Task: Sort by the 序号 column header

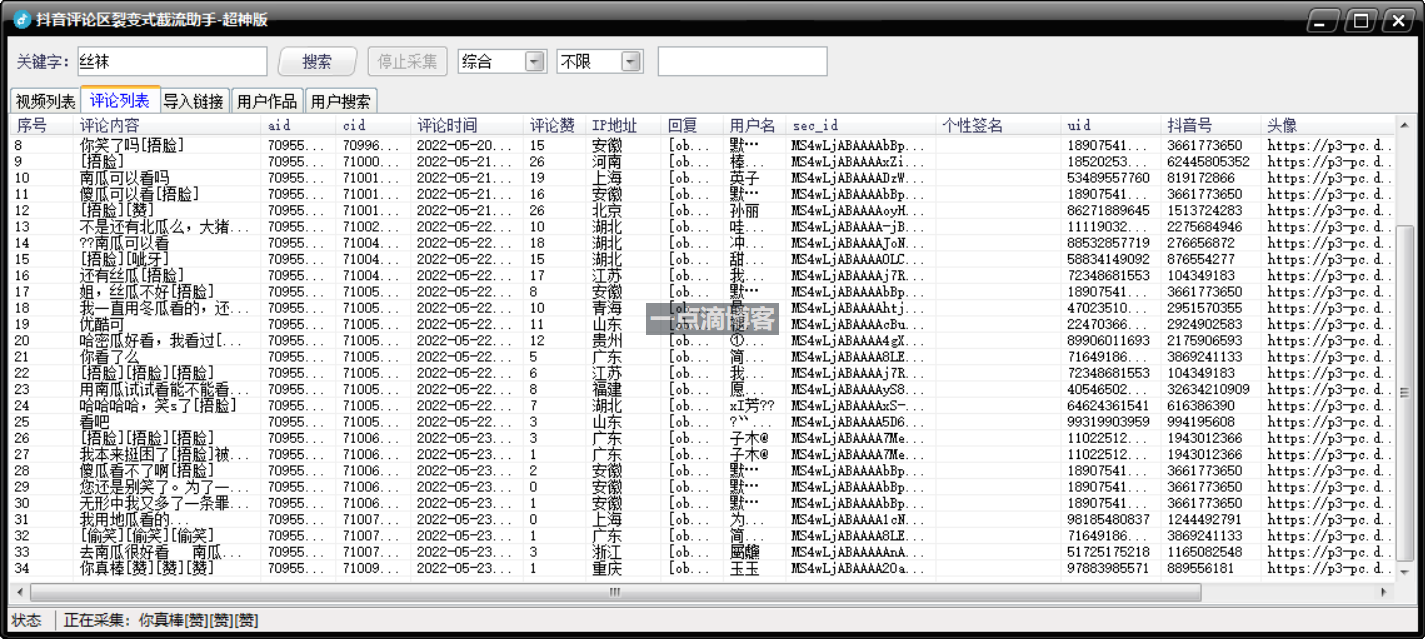Action: pos(41,126)
